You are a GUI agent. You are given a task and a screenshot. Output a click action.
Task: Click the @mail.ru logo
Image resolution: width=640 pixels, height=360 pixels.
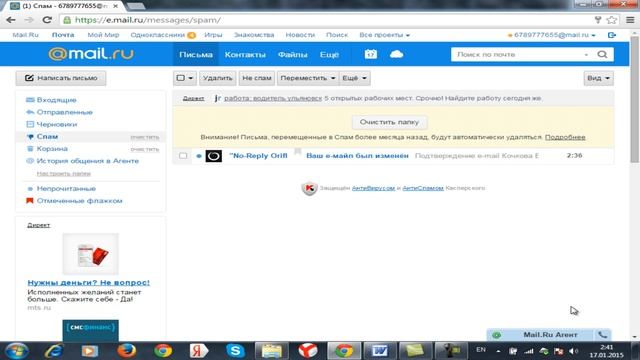coord(91,54)
